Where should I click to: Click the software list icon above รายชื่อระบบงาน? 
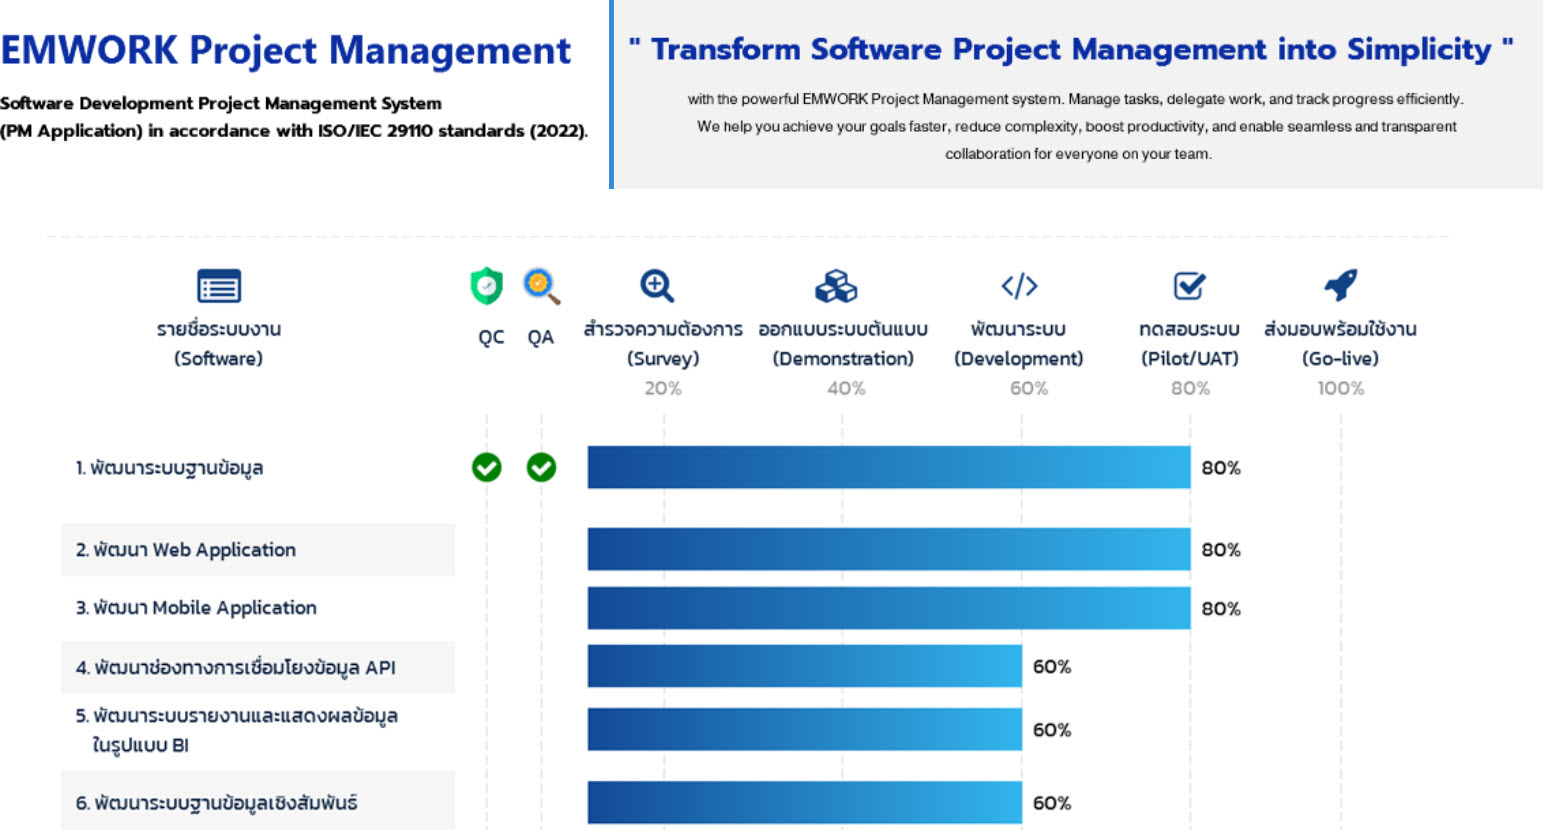(219, 286)
